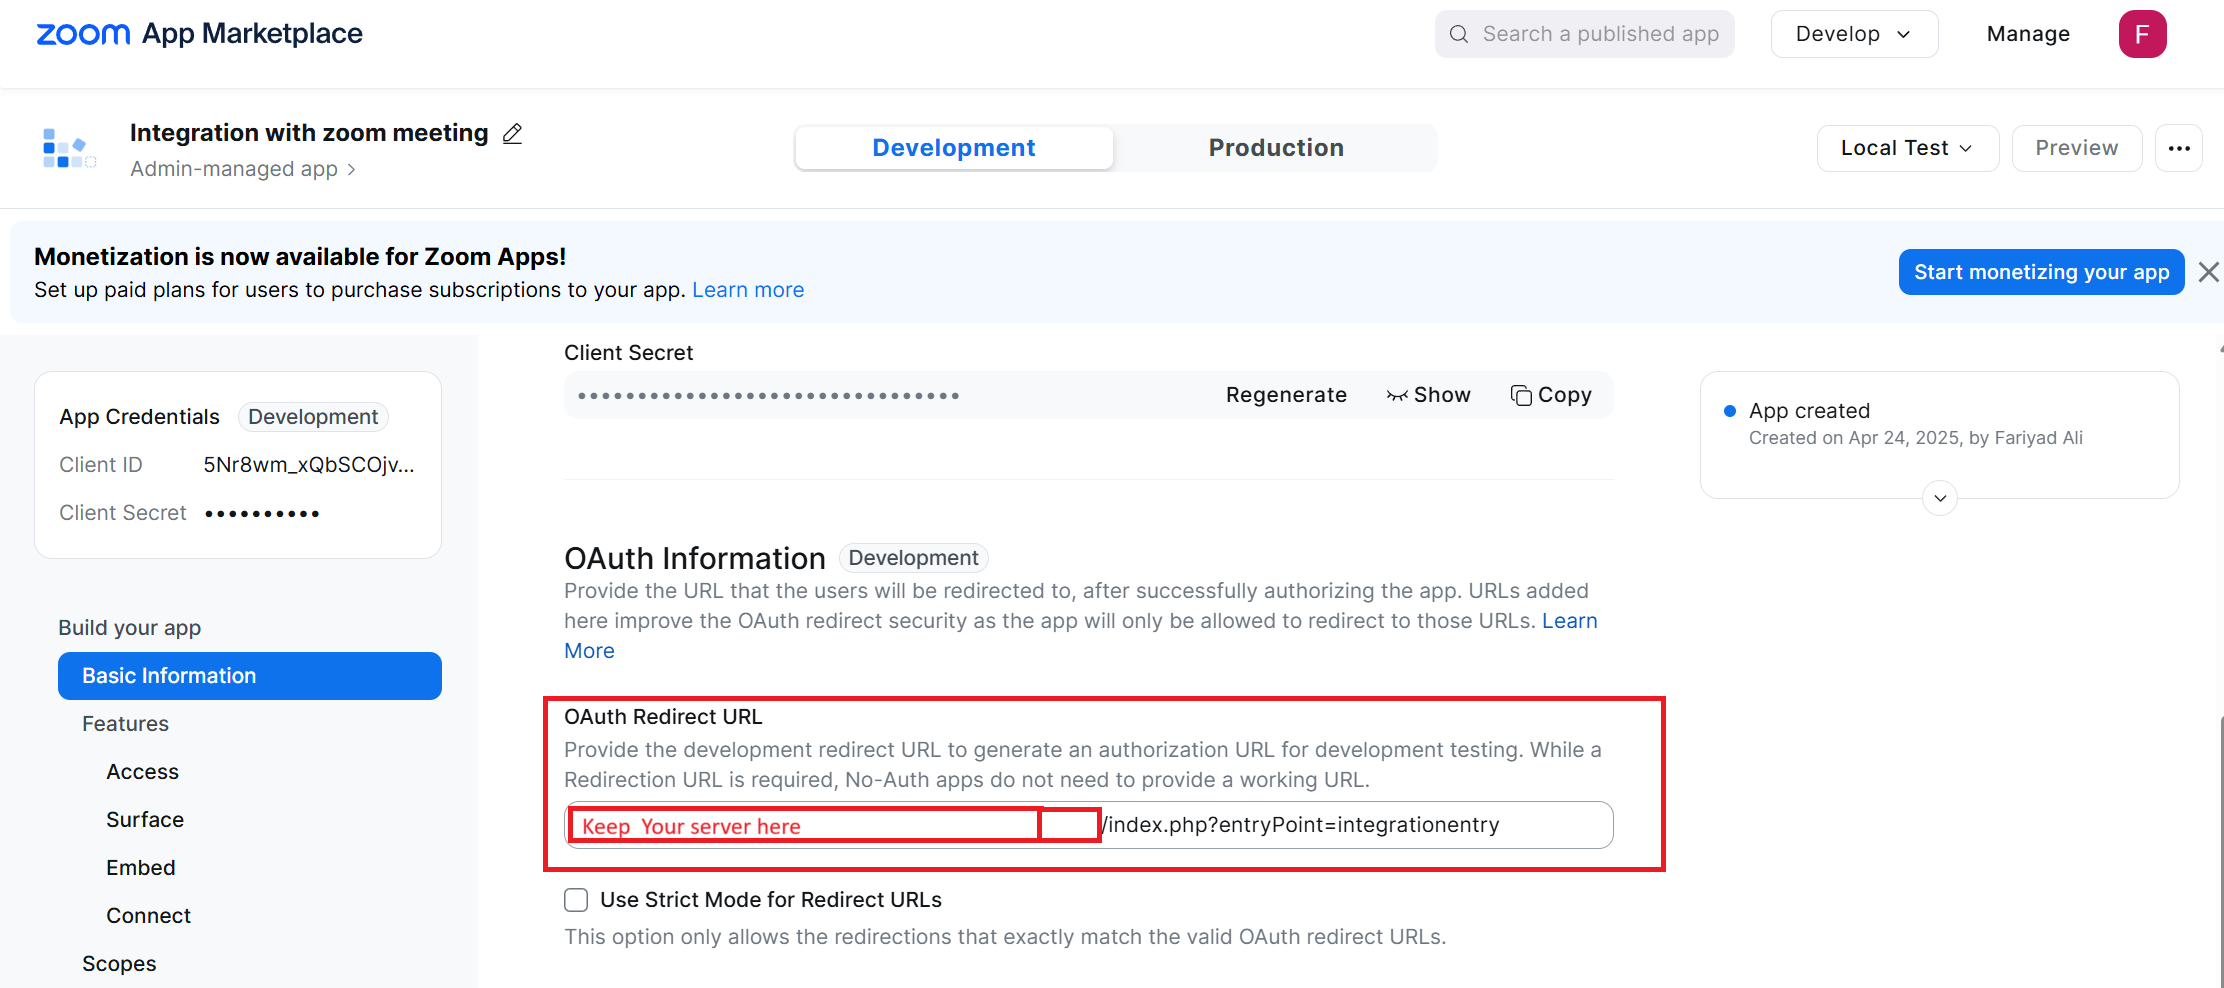Enable Strict Mode for Redirect URLs

click(x=576, y=900)
